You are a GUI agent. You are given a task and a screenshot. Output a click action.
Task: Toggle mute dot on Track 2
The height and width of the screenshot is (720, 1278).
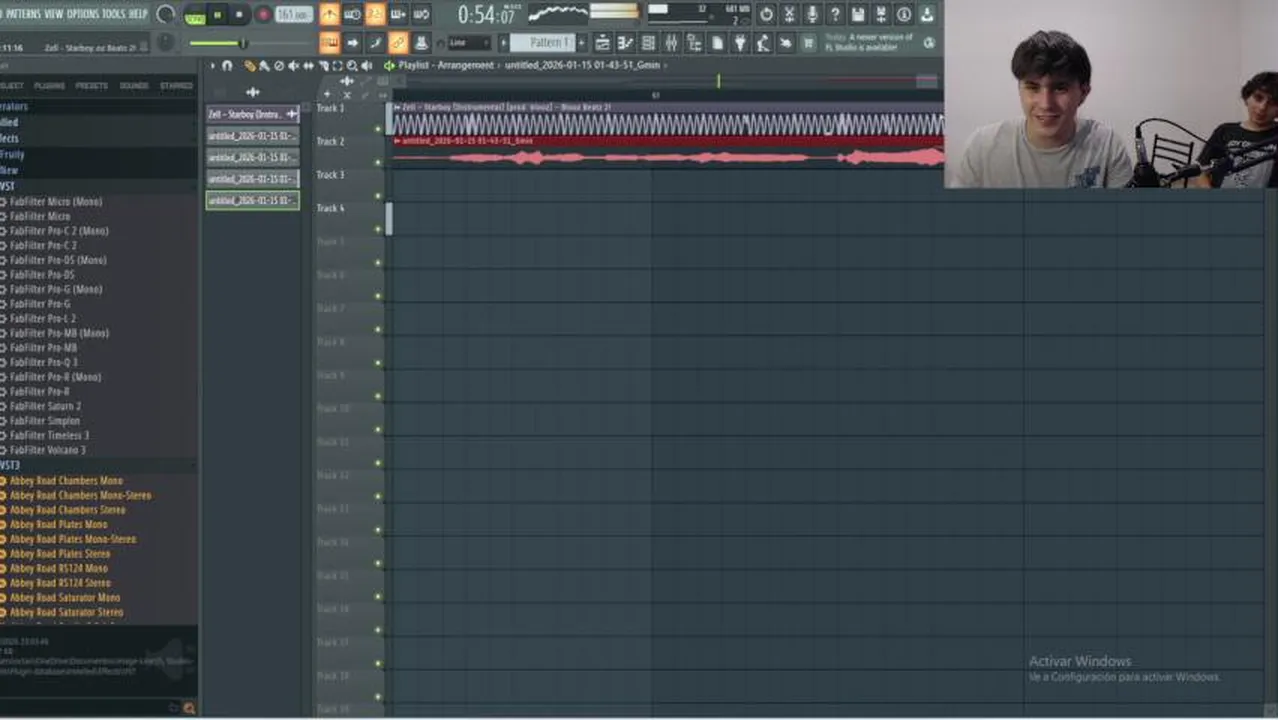(x=378, y=162)
